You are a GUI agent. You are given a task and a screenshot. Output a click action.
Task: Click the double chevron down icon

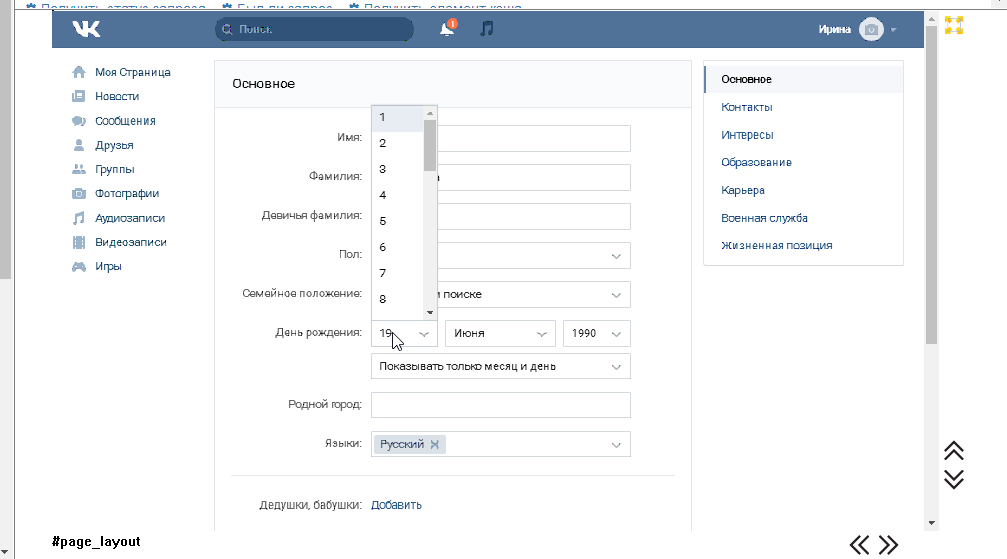(x=954, y=479)
